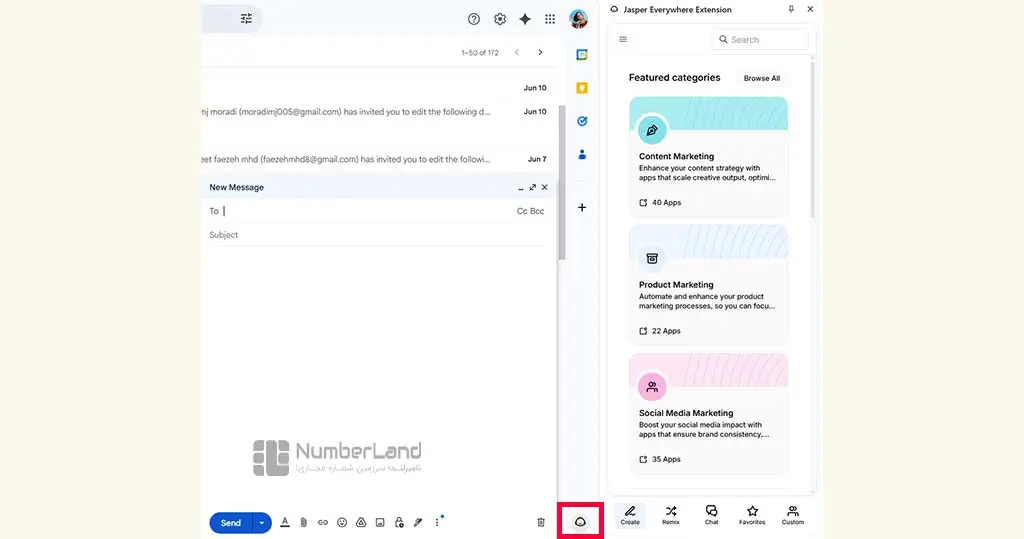Viewport: 1024px width, 539px height.
Task: Open the Send options dropdown arrow
Action: [262, 523]
